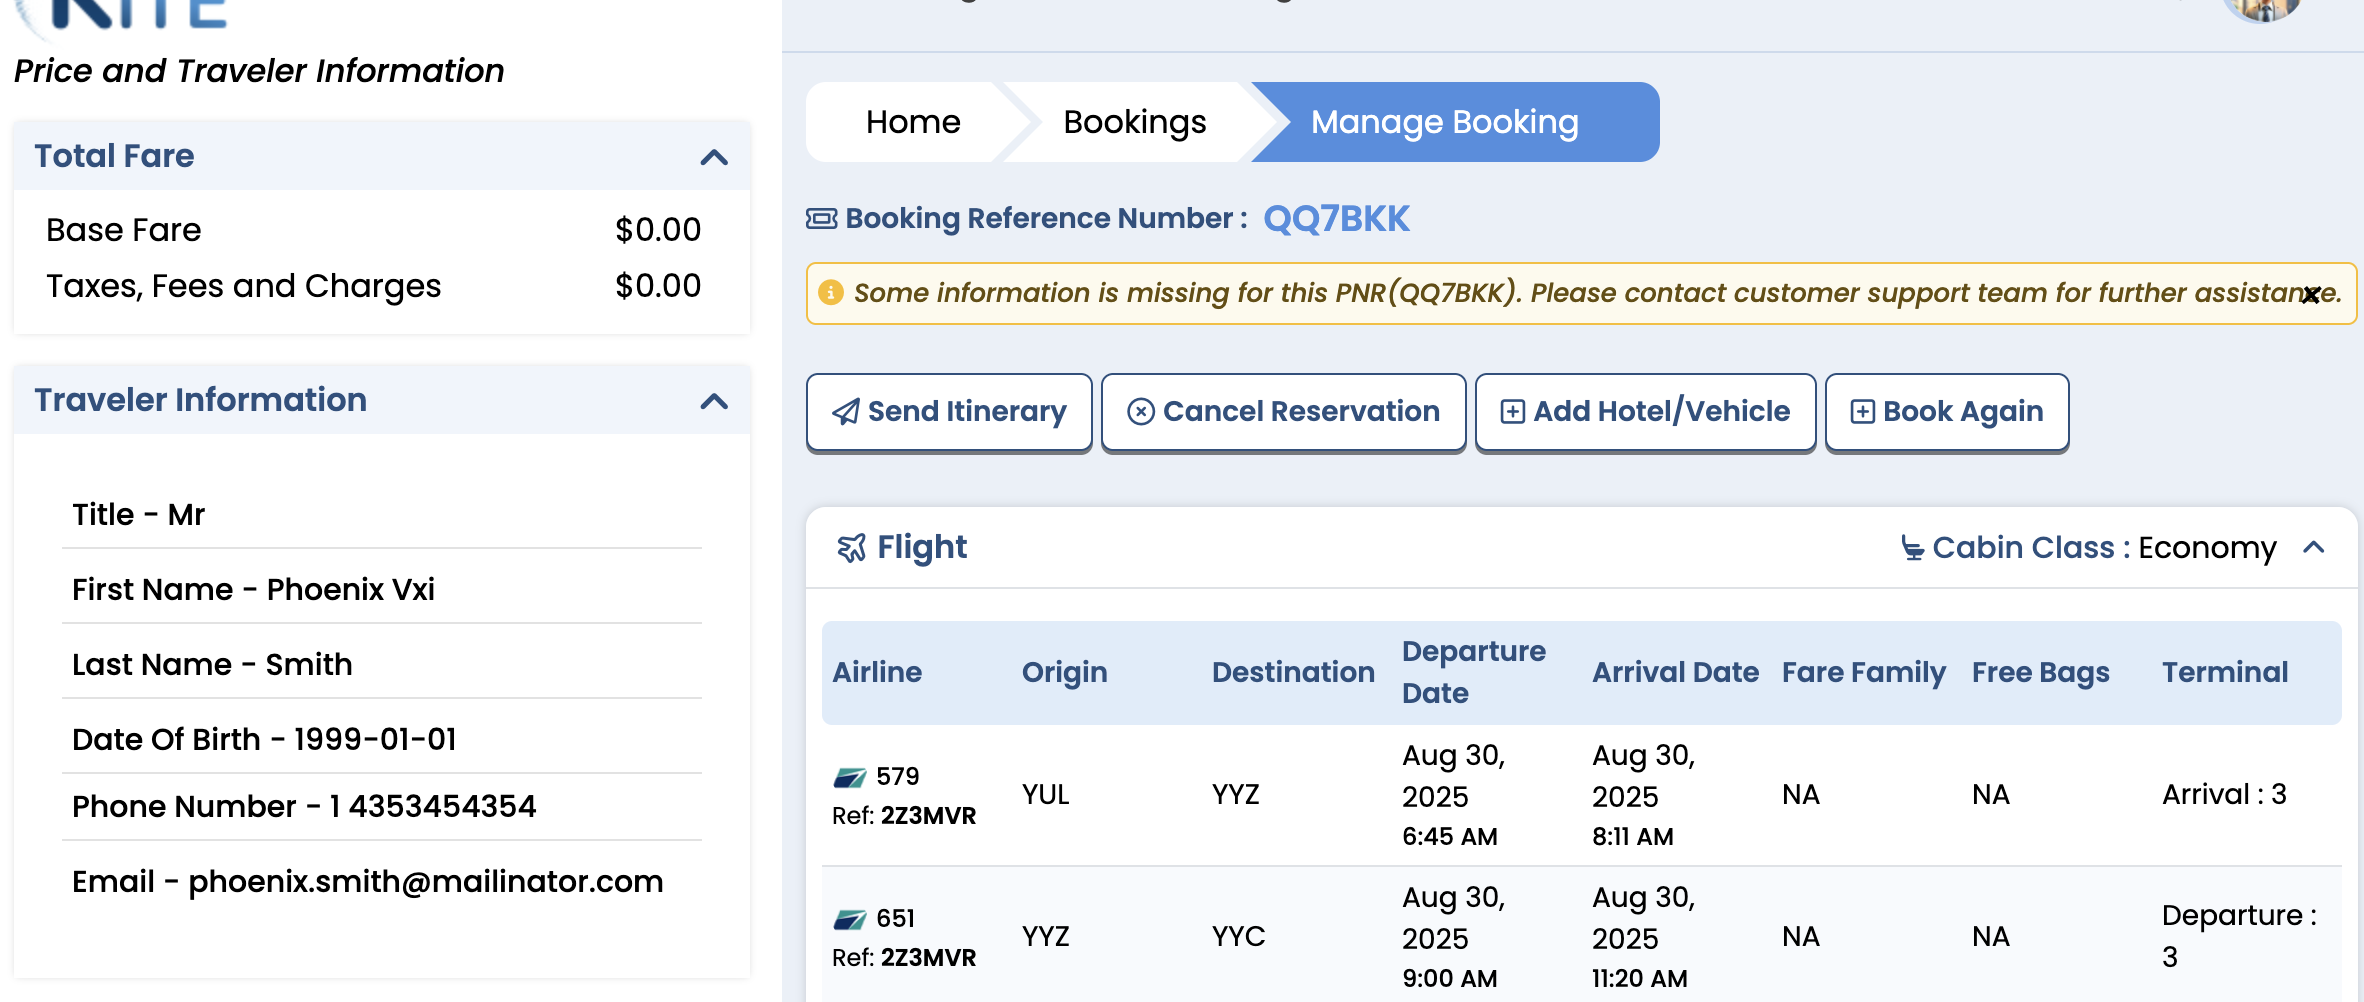Click Cancel Reservation button
This screenshot has width=2364, height=1002.
click(1284, 412)
